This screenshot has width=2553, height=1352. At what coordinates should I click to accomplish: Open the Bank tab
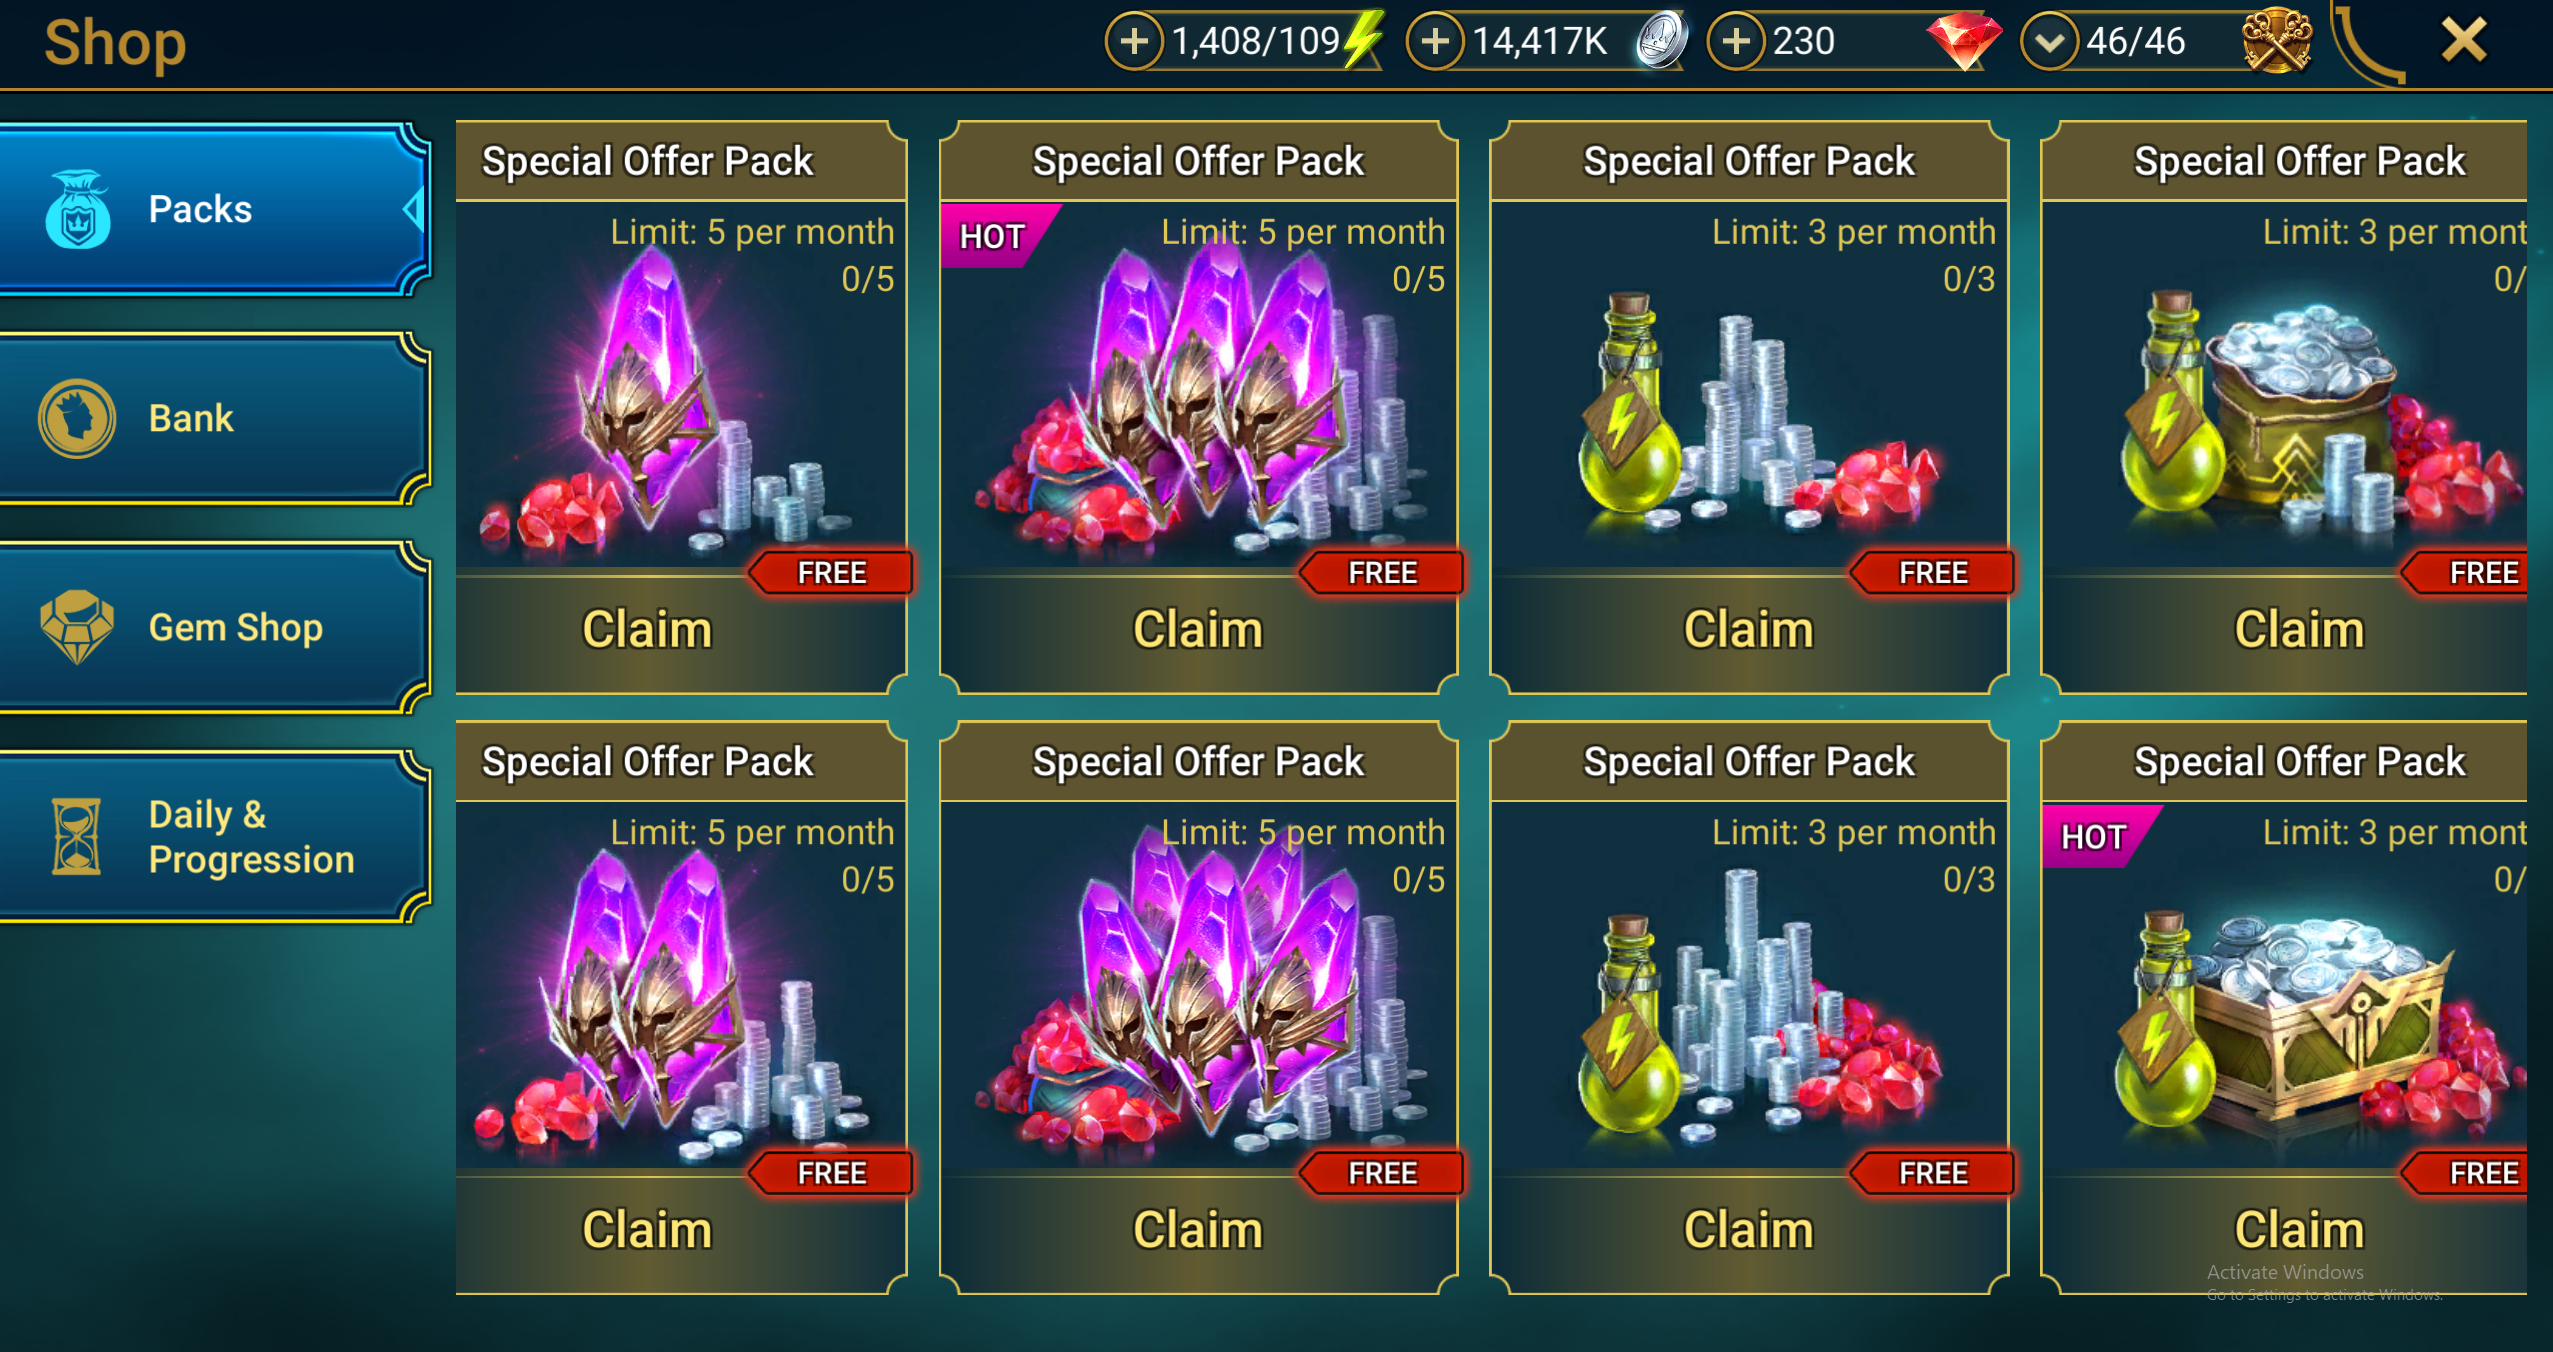click(213, 419)
